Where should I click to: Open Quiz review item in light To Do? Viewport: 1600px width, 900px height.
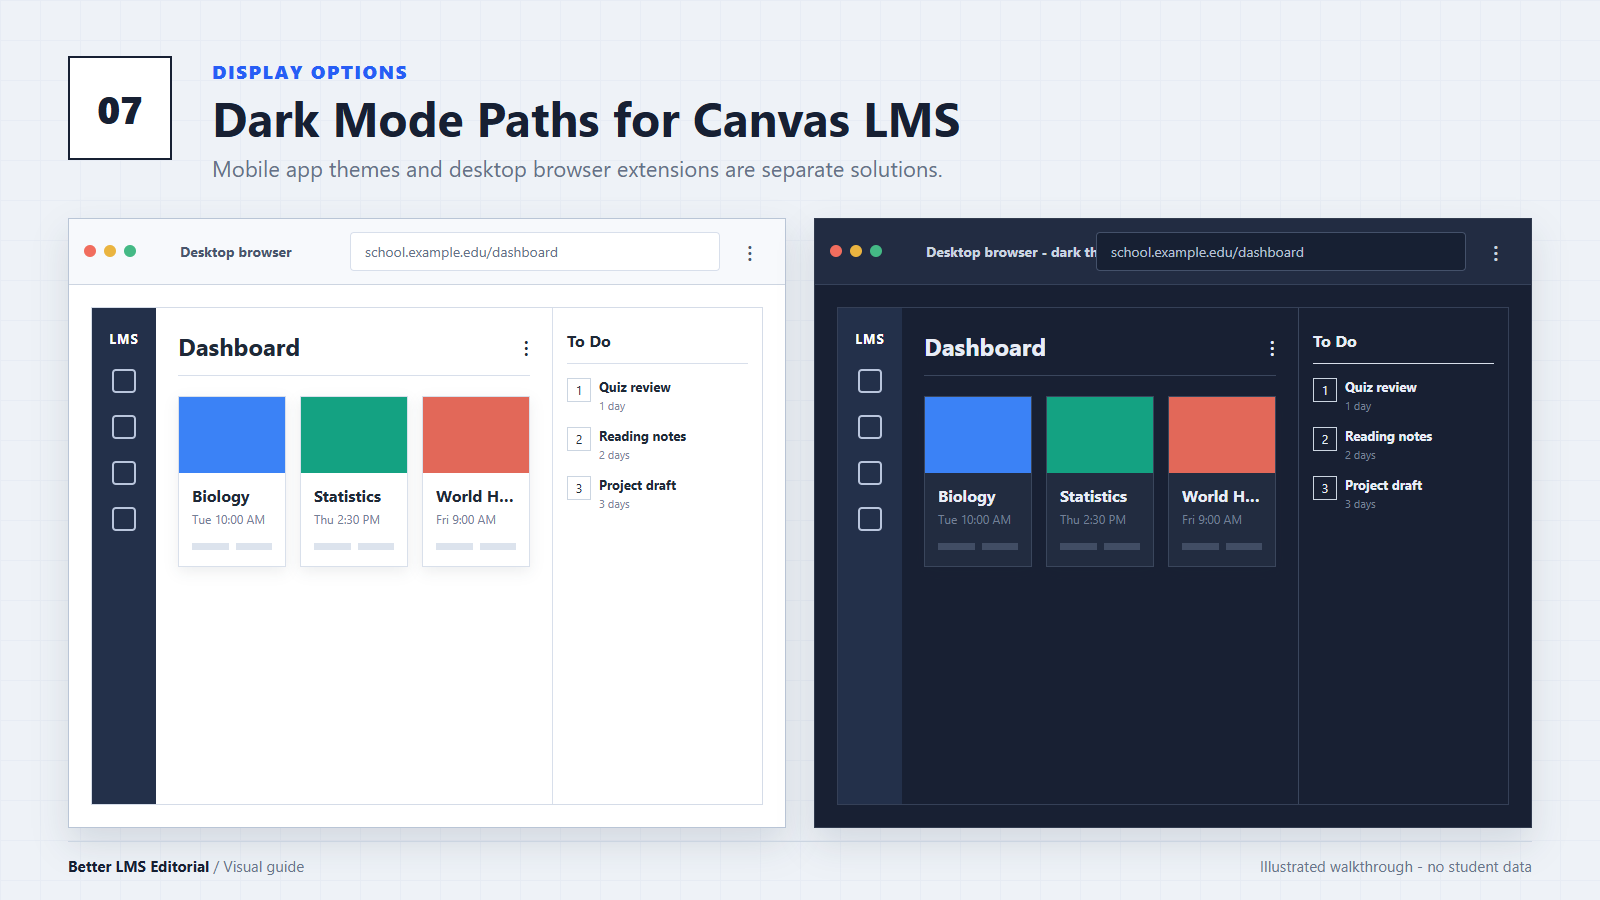[x=657, y=395]
